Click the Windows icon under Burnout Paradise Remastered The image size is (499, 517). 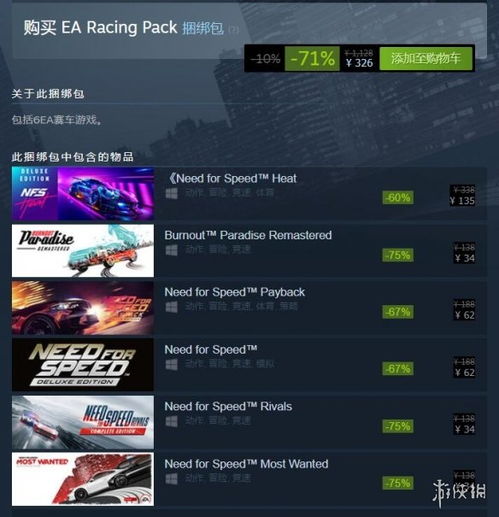[x=172, y=250]
